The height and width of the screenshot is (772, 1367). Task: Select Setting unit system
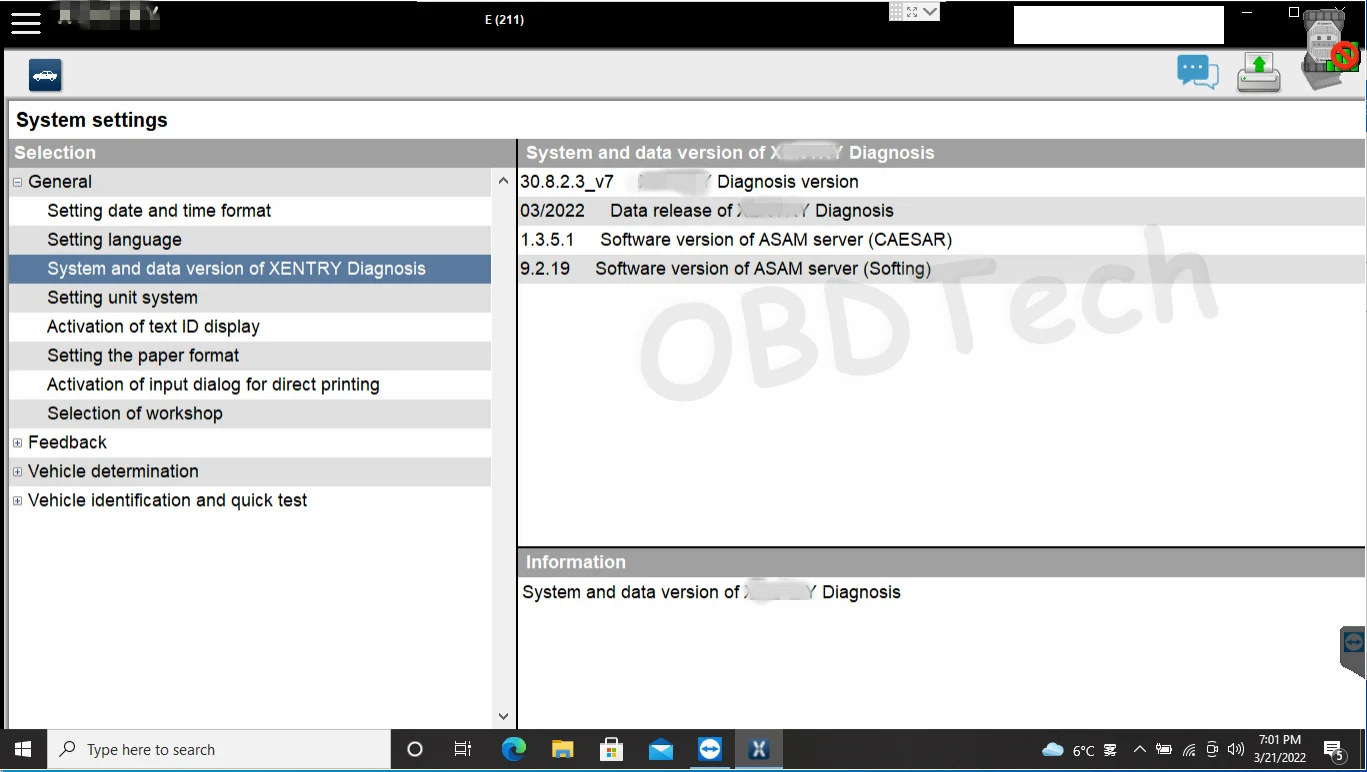[x=250, y=298]
